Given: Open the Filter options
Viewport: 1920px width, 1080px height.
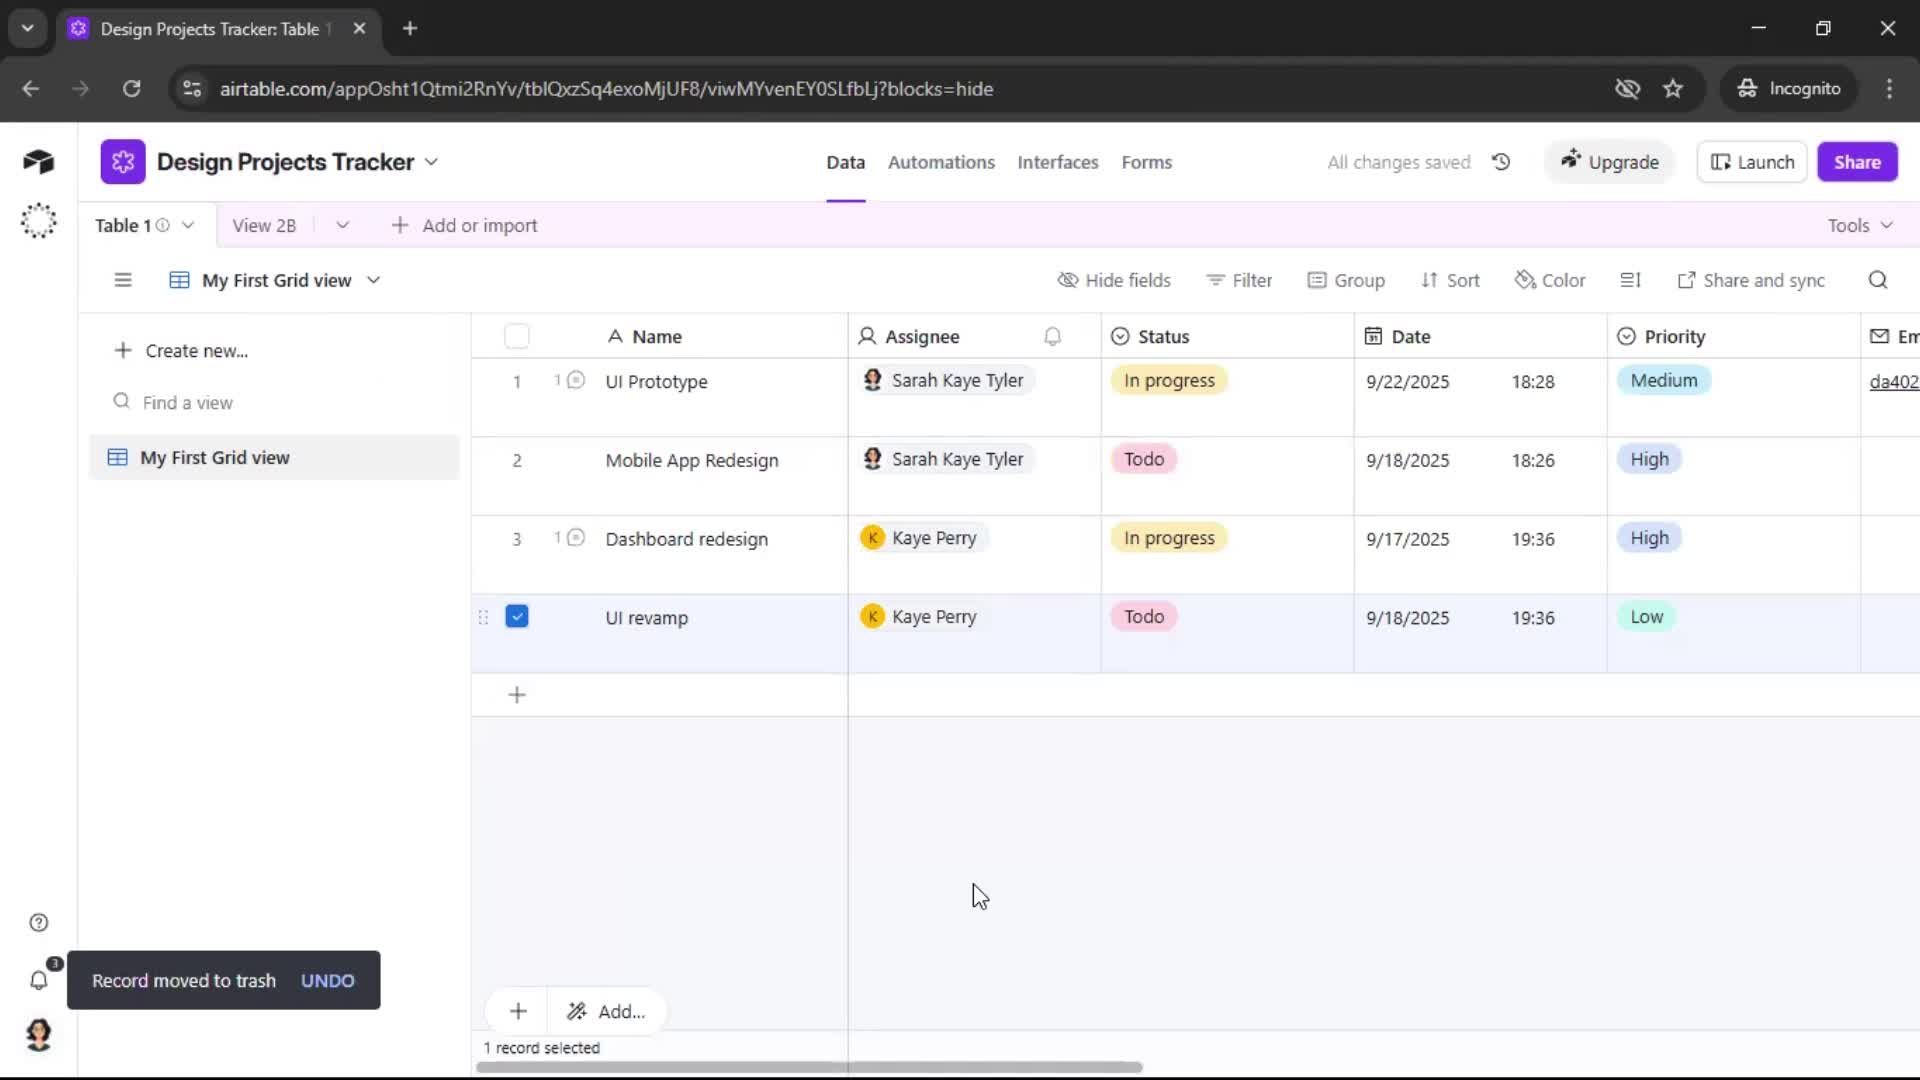Looking at the screenshot, I should pos(1239,280).
